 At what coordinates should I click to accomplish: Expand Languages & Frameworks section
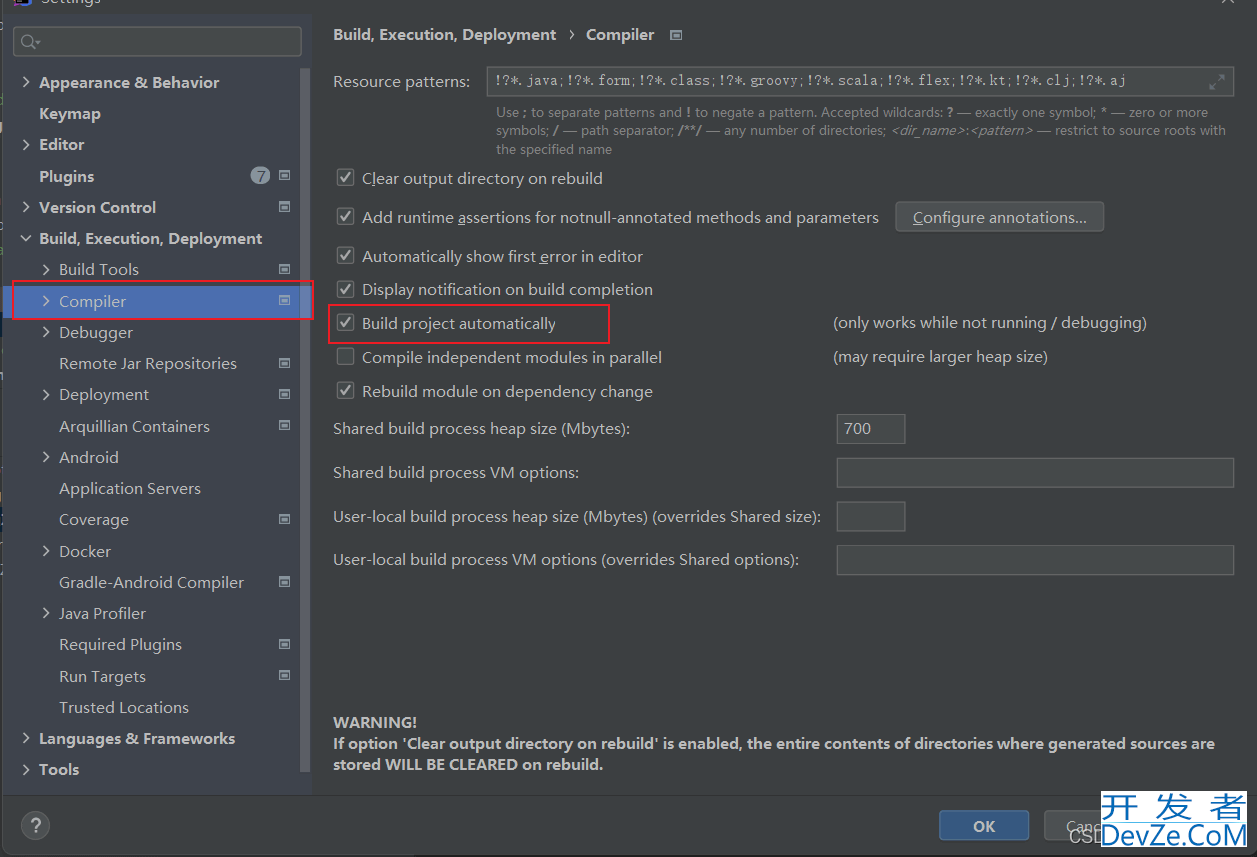[x=26, y=738]
